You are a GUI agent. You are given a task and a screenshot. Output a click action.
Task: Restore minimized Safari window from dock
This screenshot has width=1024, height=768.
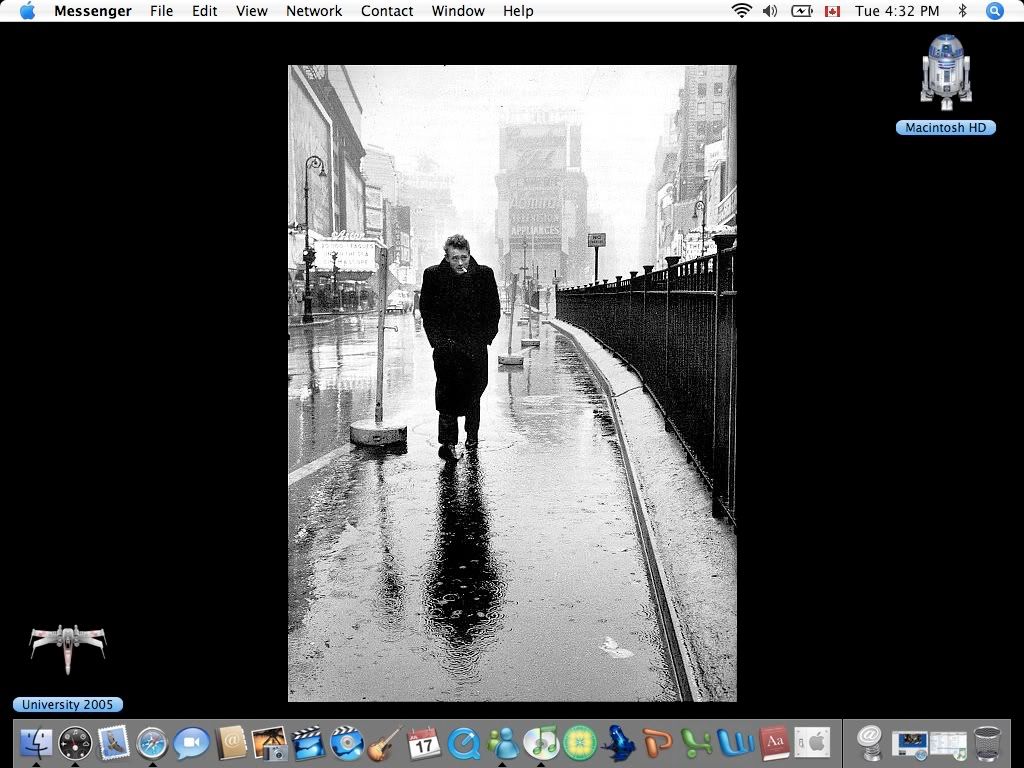click(910, 744)
